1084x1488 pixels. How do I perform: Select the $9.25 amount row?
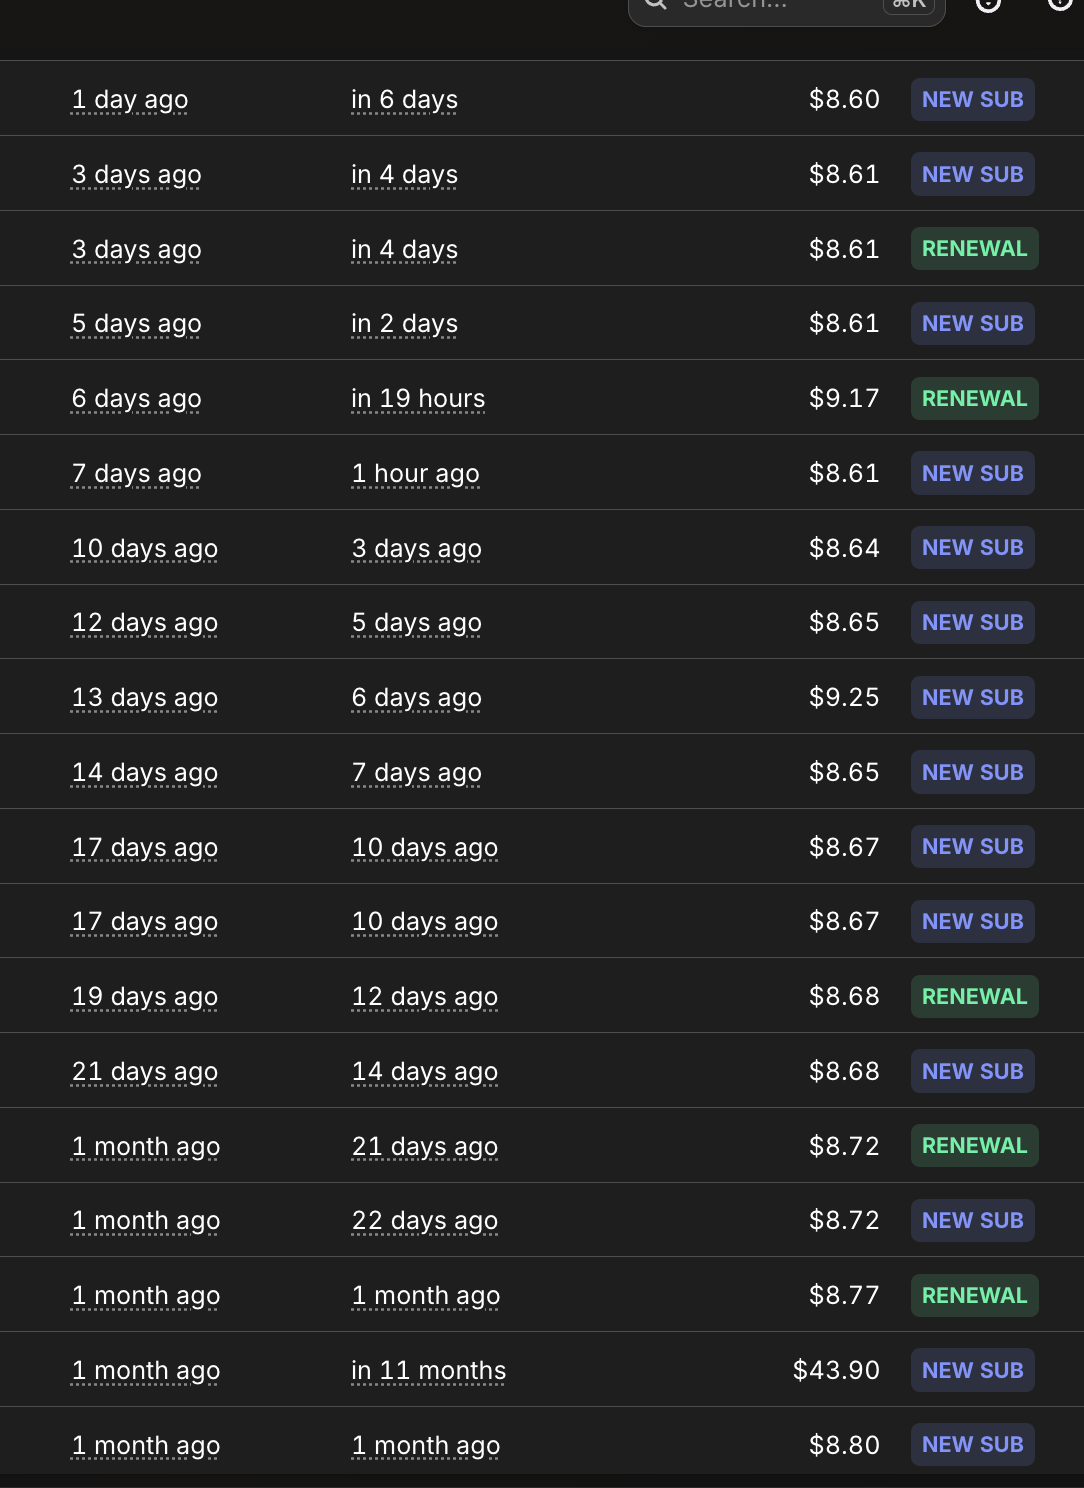click(x=542, y=697)
